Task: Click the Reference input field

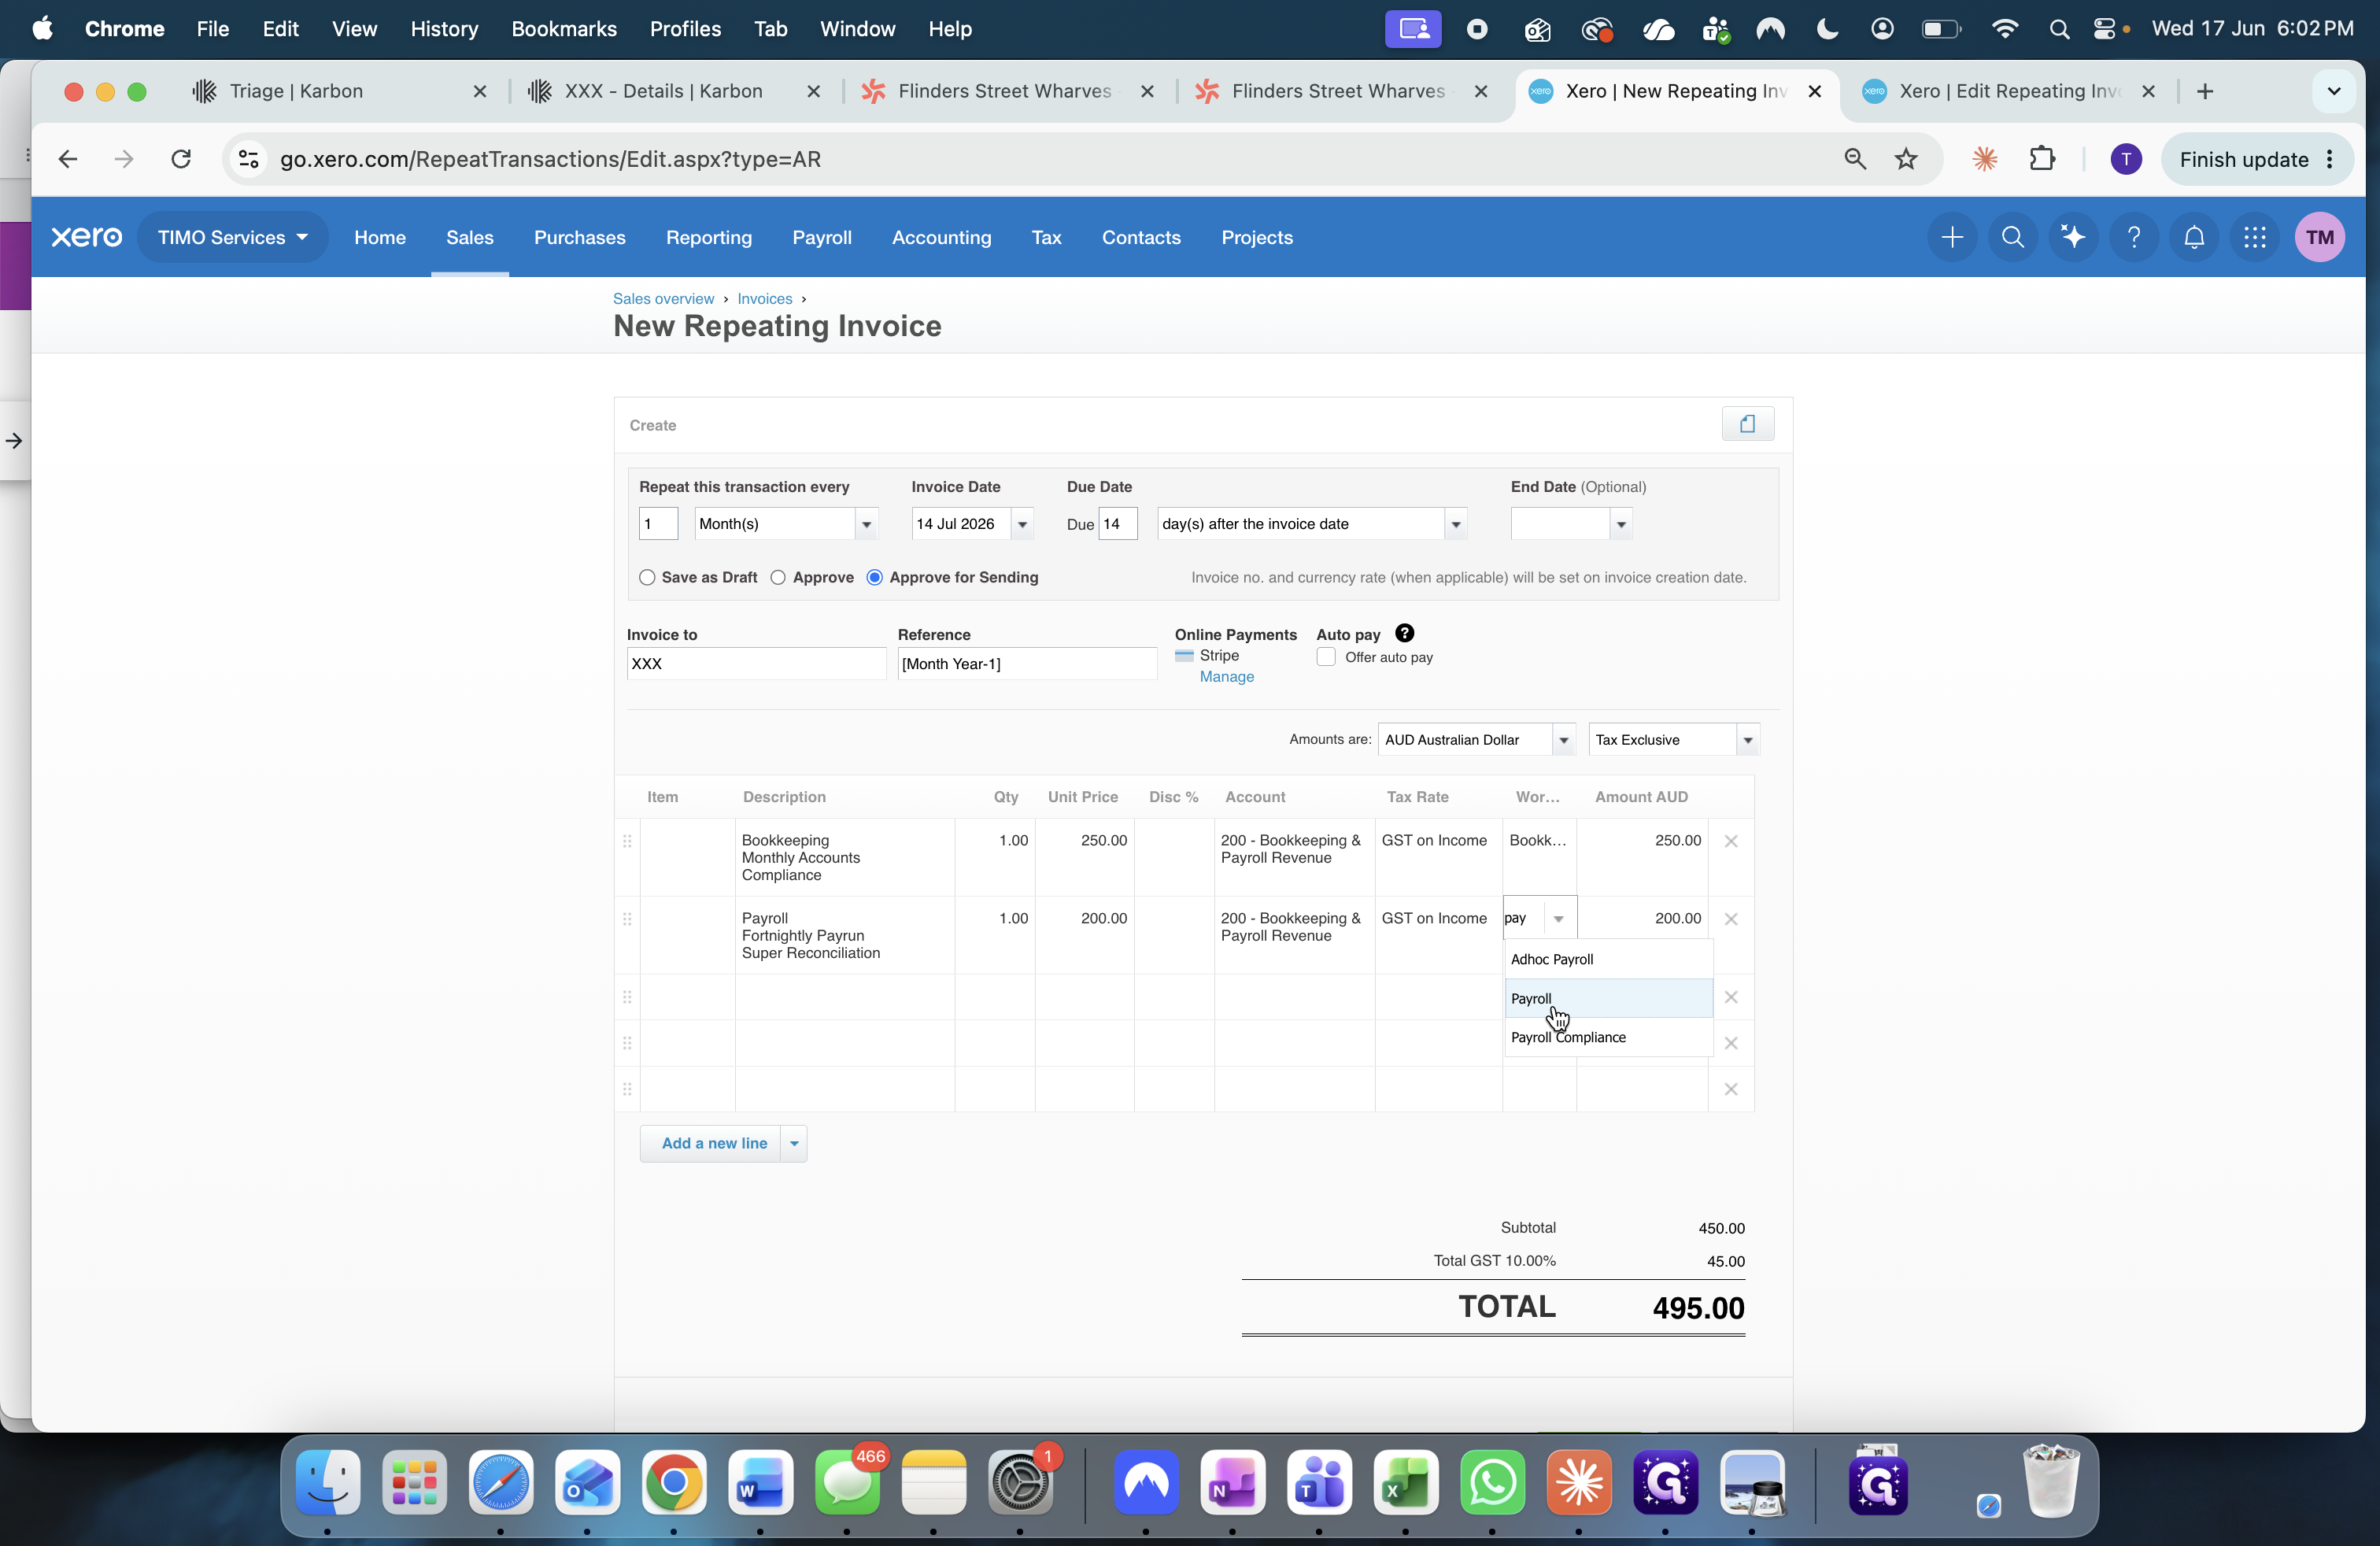Action: point(1027,664)
